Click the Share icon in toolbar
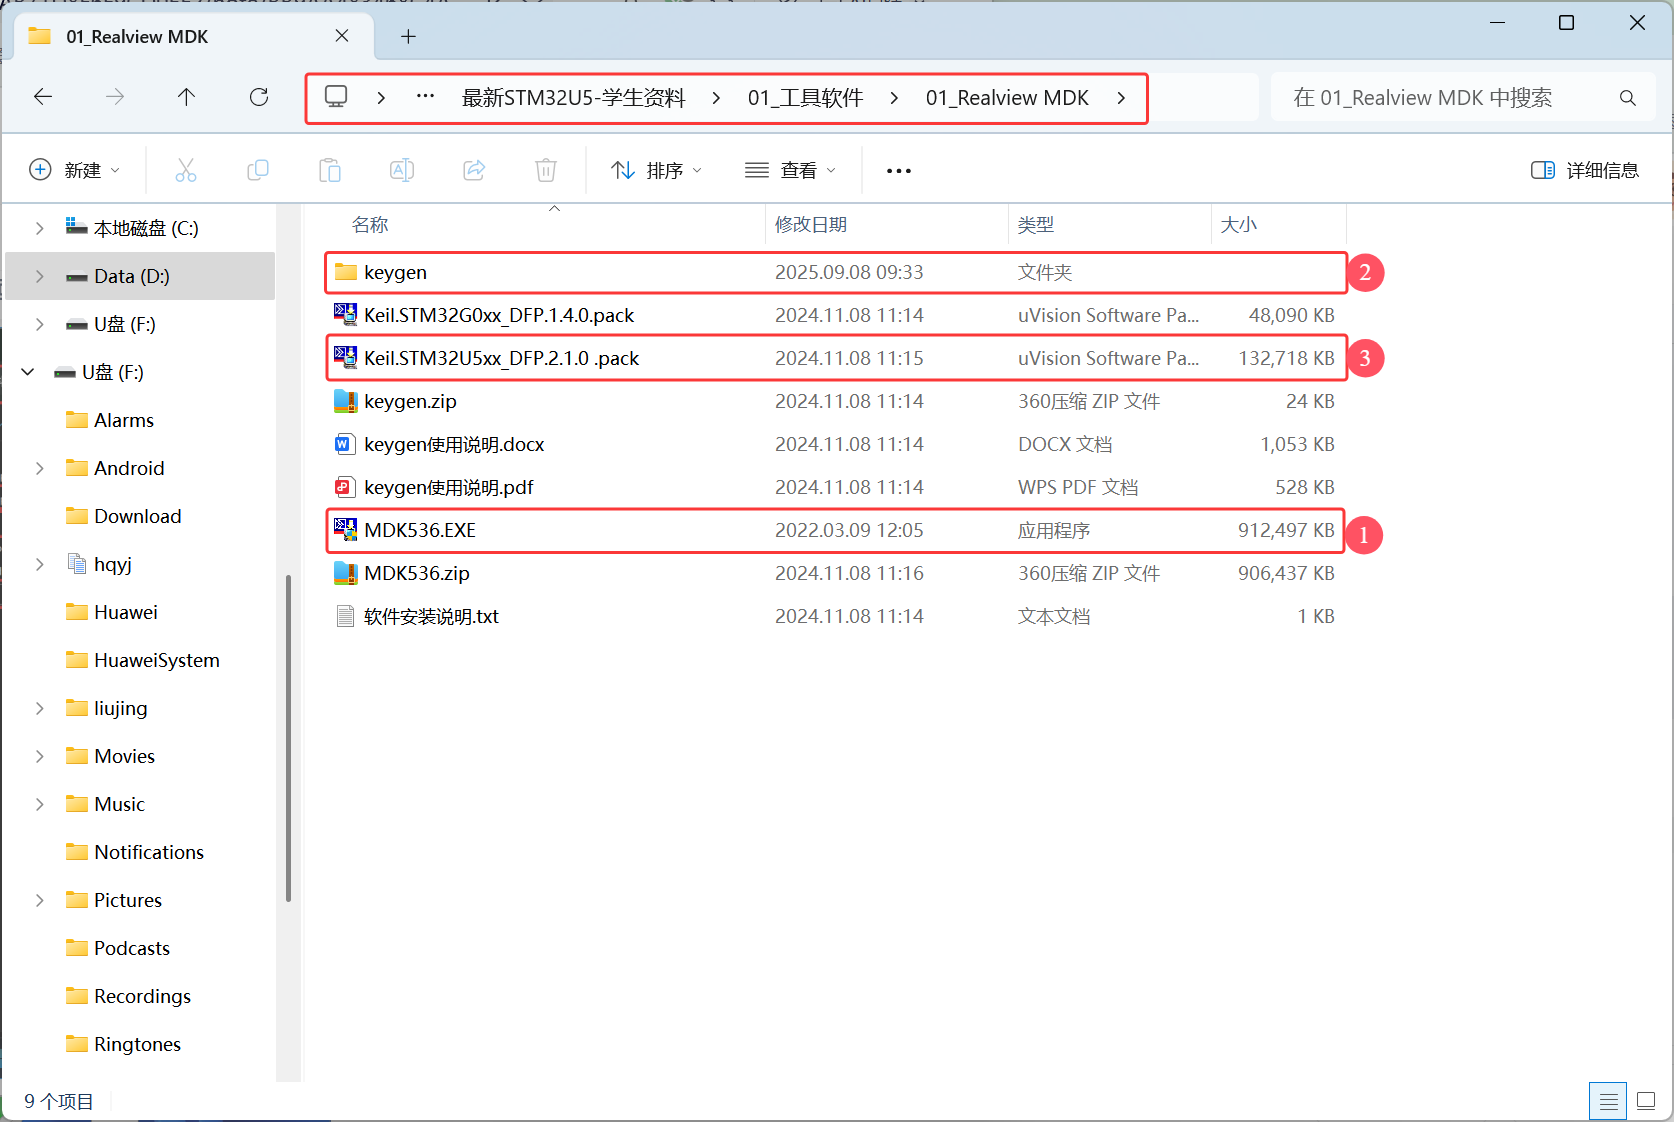The height and width of the screenshot is (1122, 1674). coord(474,170)
